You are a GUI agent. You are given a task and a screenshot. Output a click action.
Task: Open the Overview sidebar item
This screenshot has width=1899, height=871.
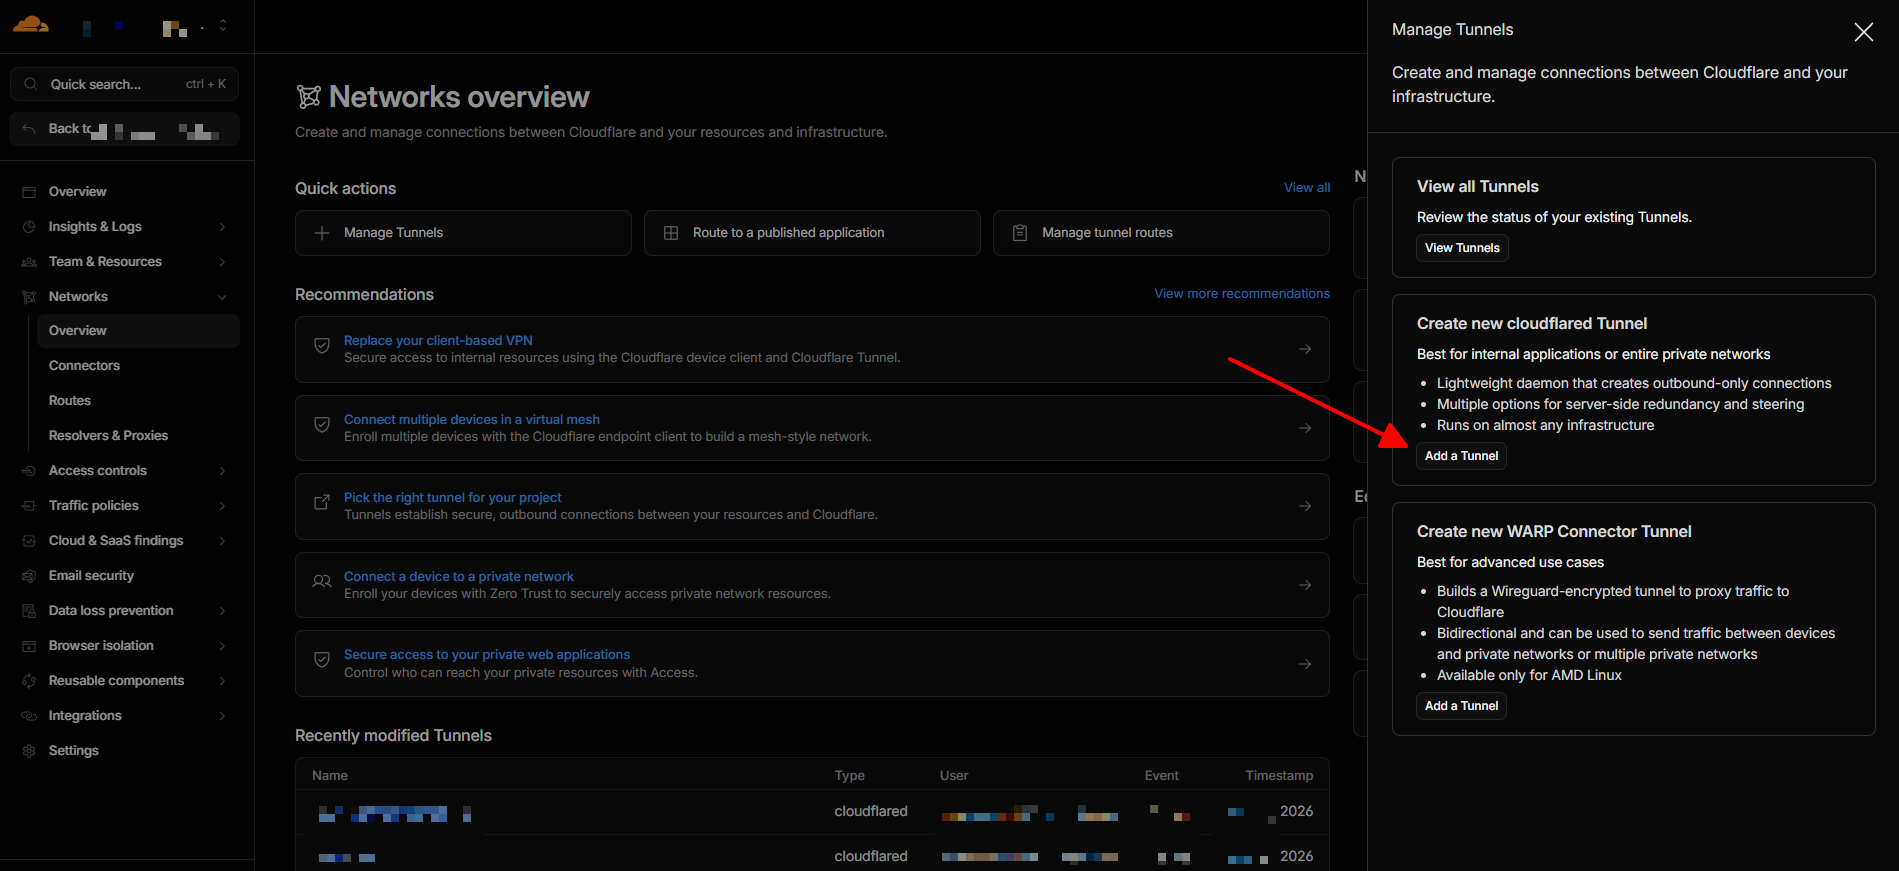77,191
